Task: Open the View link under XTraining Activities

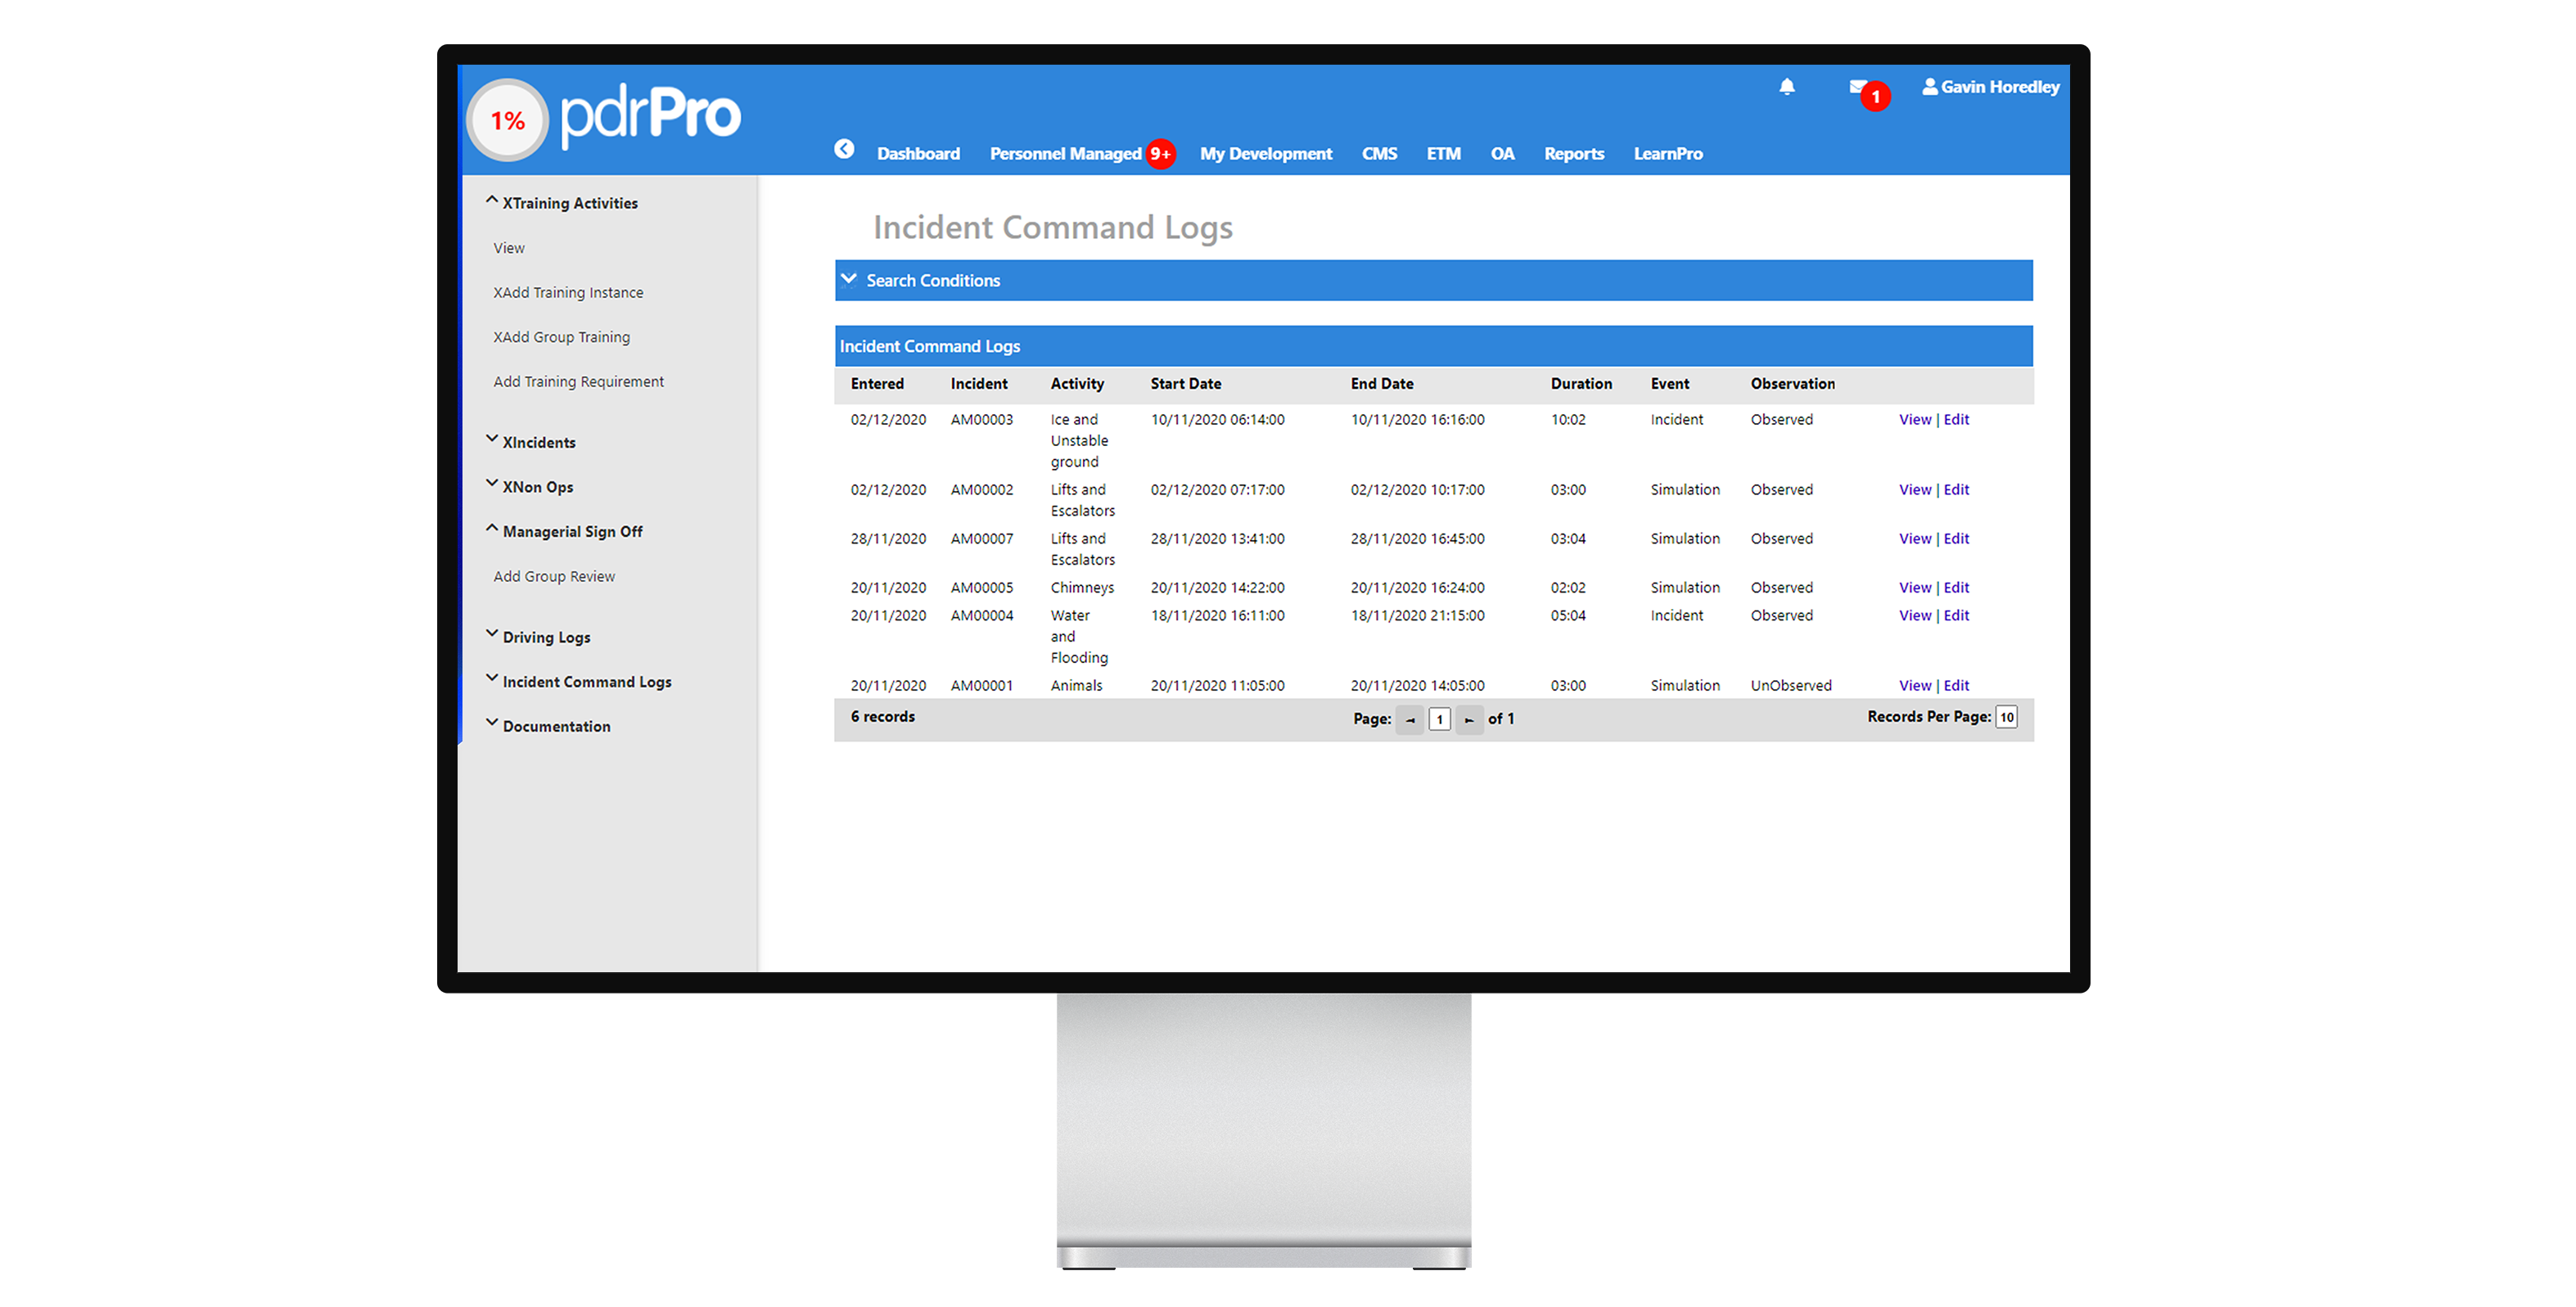Action: coord(509,248)
